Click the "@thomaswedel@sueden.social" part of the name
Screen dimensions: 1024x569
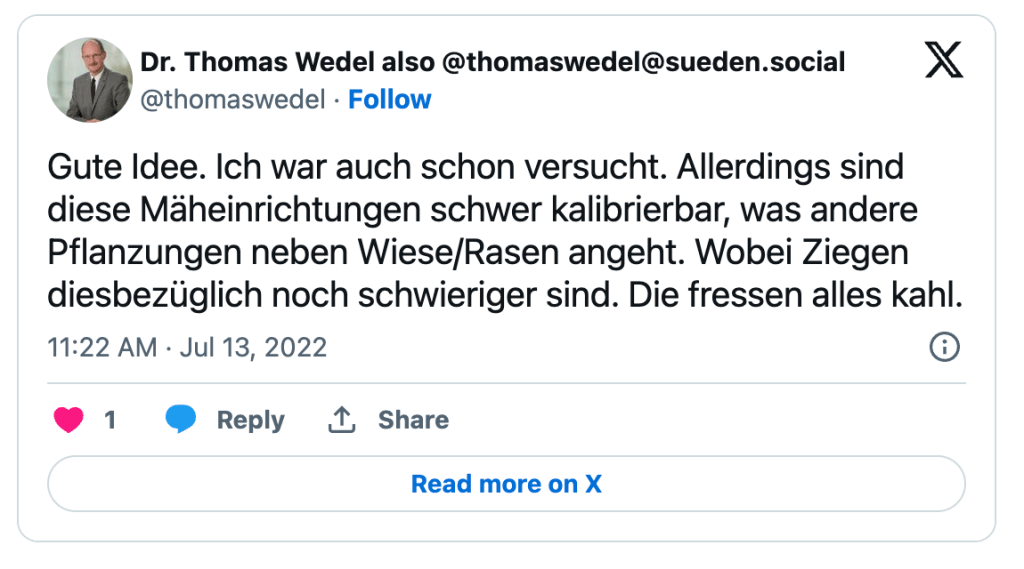pos(642,62)
